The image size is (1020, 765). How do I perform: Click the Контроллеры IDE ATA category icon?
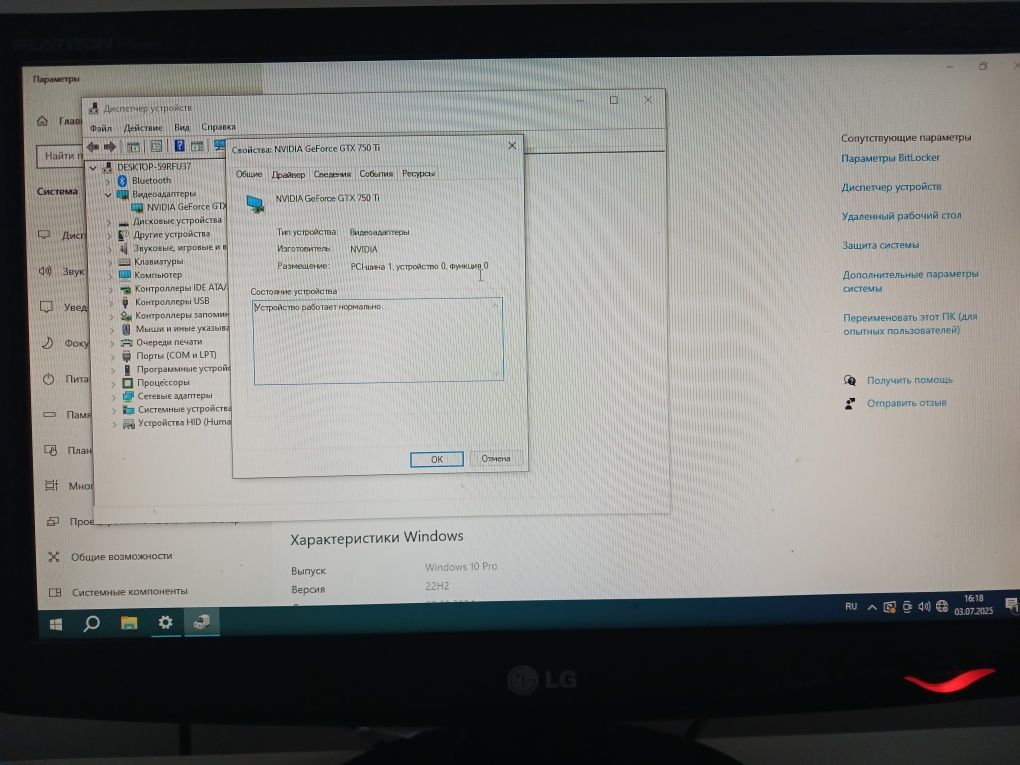point(126,288)
